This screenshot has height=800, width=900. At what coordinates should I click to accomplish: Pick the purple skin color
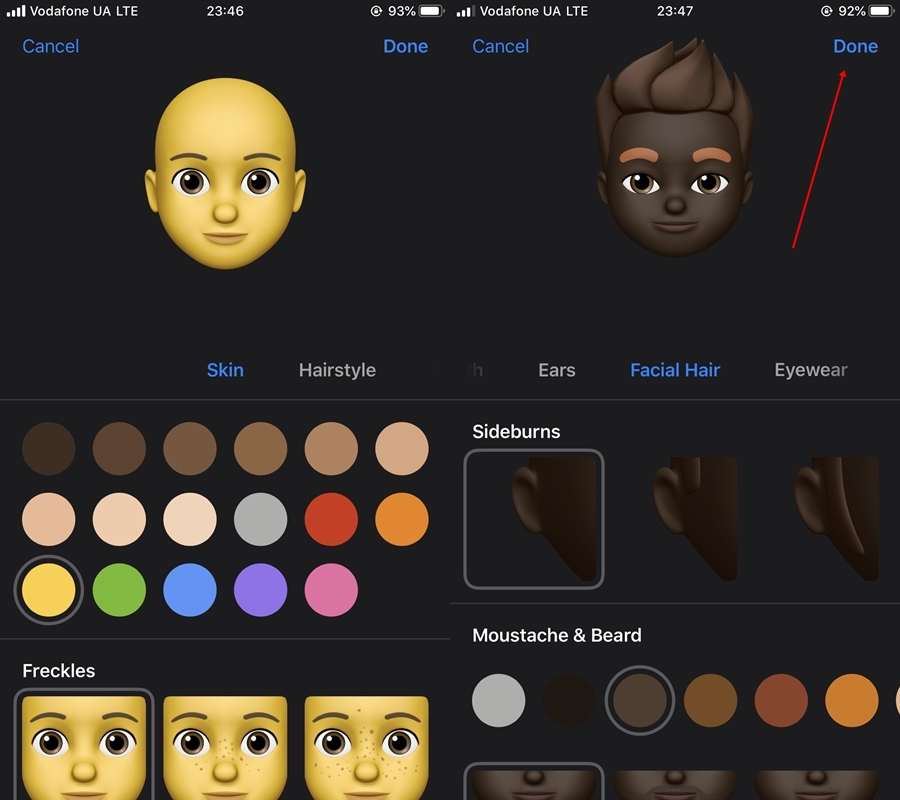(x=261, y=590)
